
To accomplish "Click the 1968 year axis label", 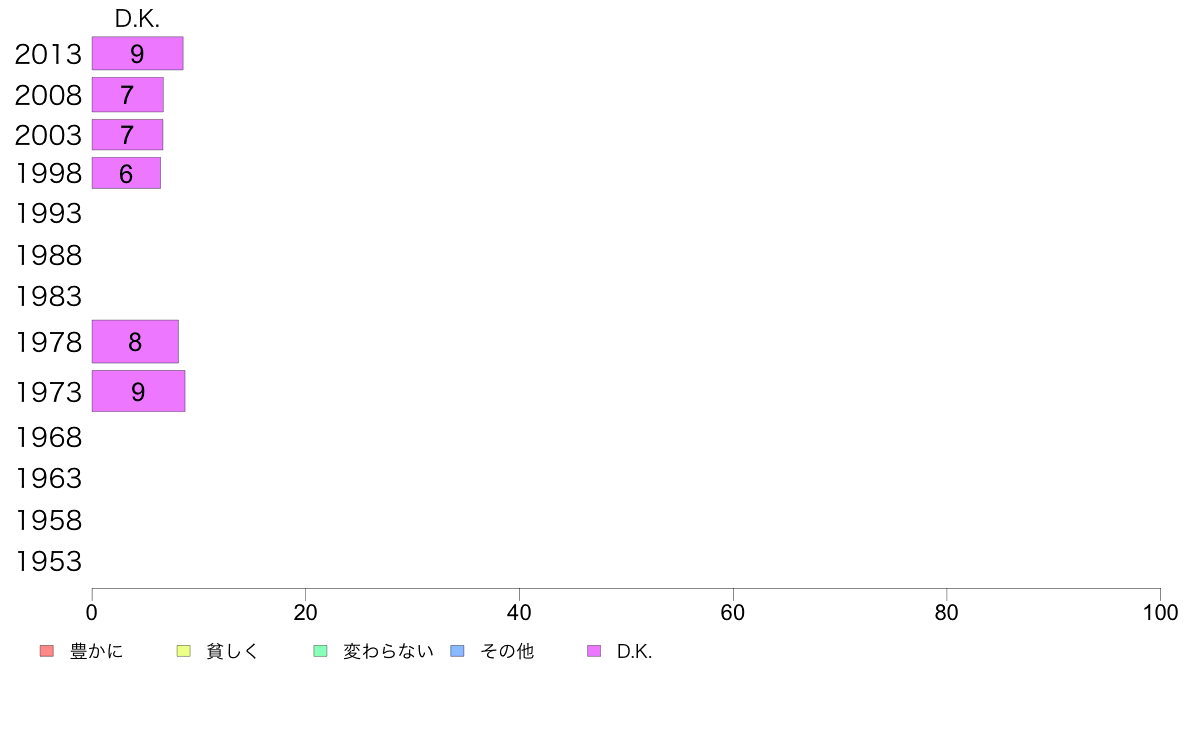I will (x=48, y=437).
